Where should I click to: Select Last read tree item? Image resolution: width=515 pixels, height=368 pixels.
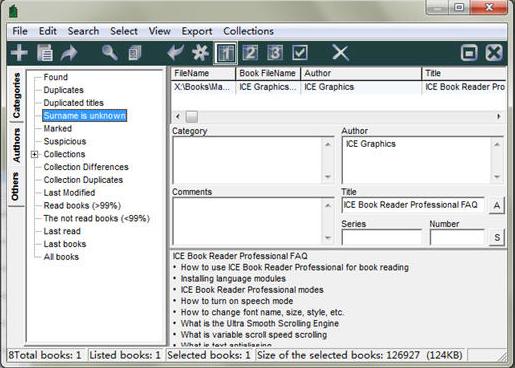tap(62, 231)
